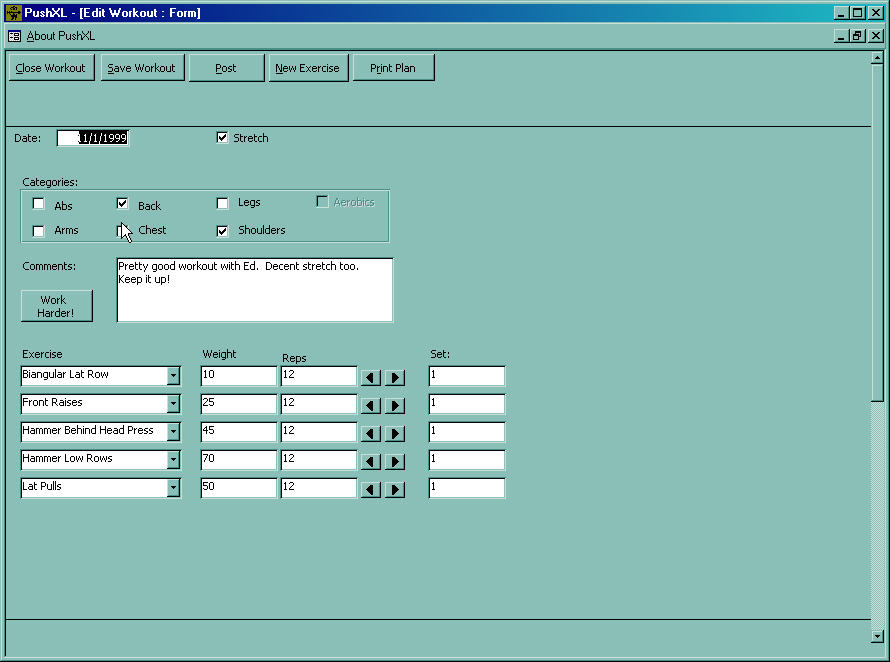Image resolution: width=890 pixels, height=662 pixels.
Task: Open the Lat Pulls exercise dropdown
Action: (x=173, y=488)
